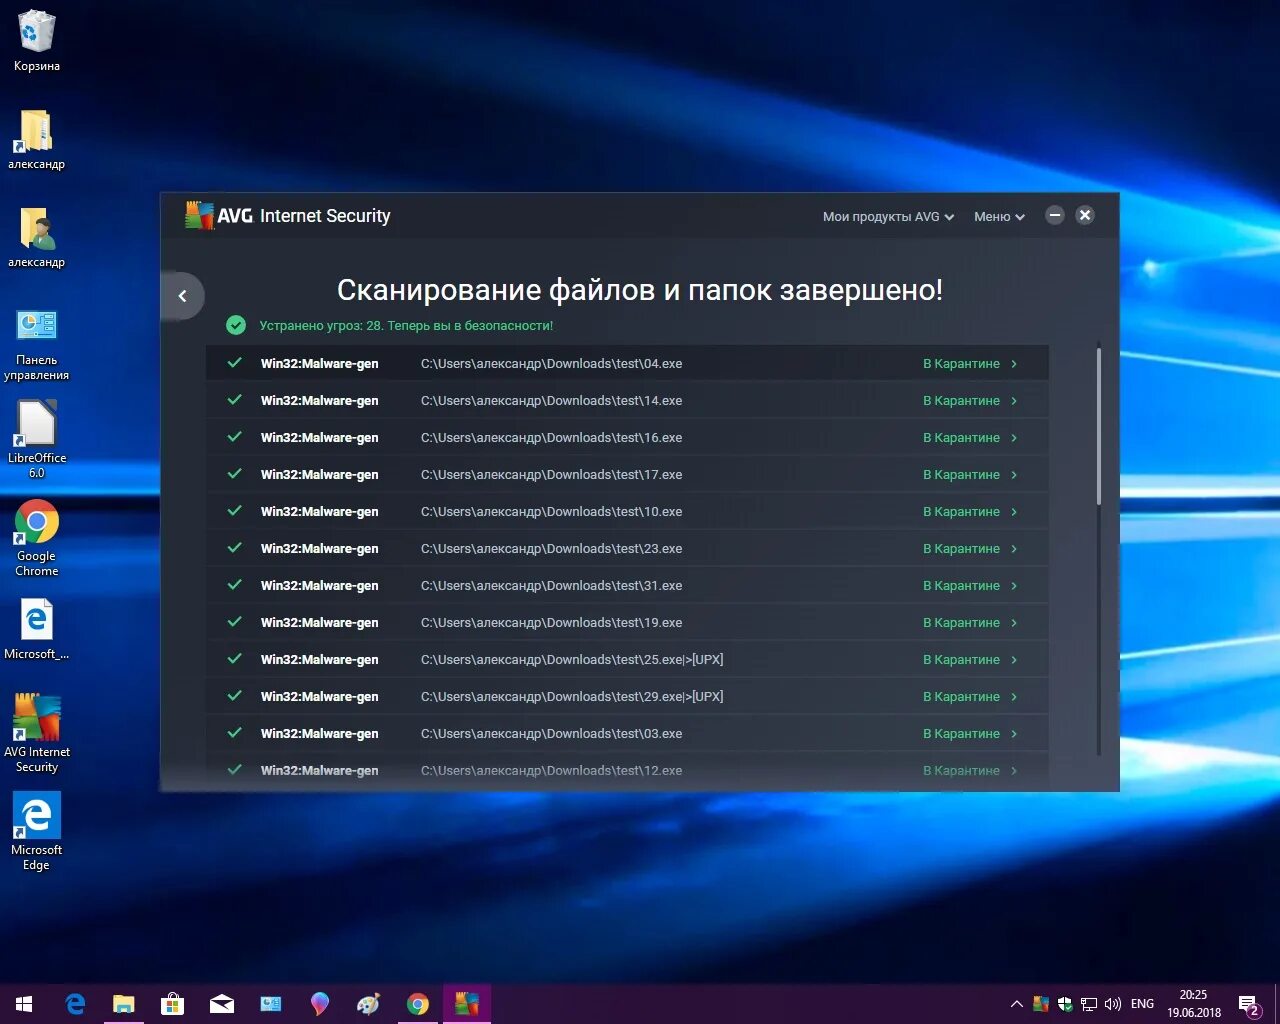Show hidden system tray icons
Viewport: 1280px width, 1024px height.
point(1017,1004)
